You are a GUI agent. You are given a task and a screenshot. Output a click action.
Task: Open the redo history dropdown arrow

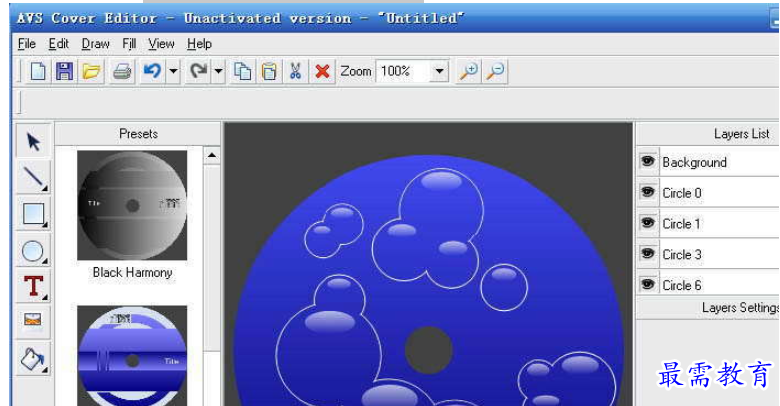(x=218, y=71)
